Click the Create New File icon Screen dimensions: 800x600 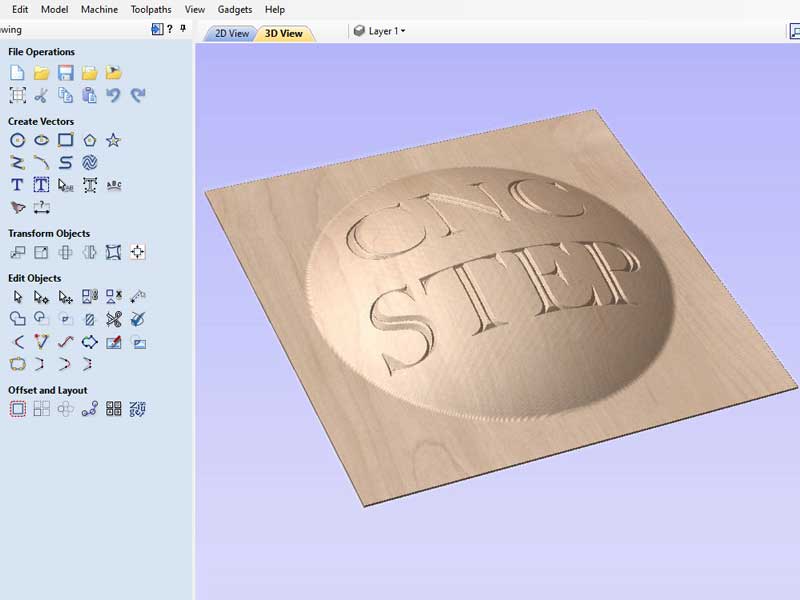pyautogui.click(x=17, y=73)
